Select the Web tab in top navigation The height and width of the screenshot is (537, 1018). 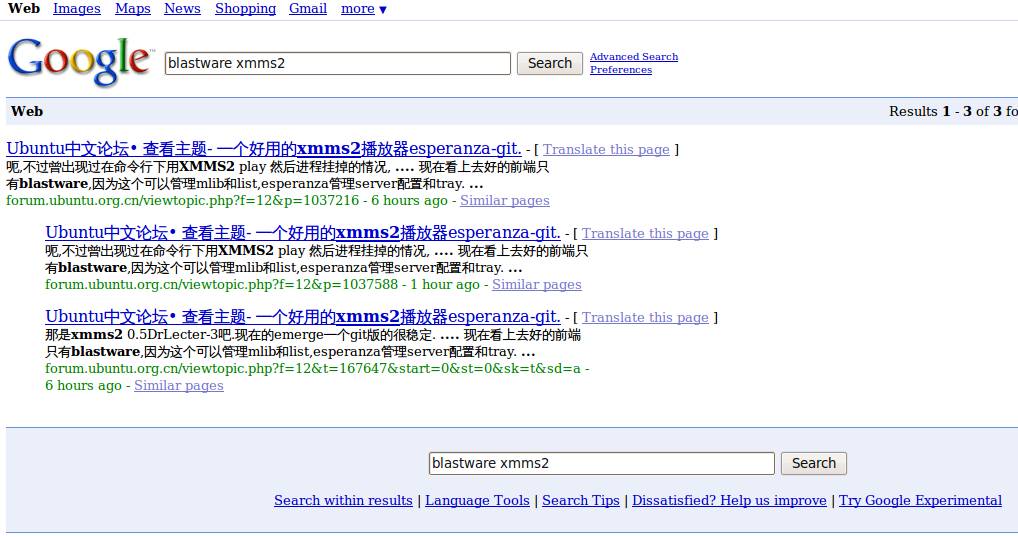[x=24, y=9]
